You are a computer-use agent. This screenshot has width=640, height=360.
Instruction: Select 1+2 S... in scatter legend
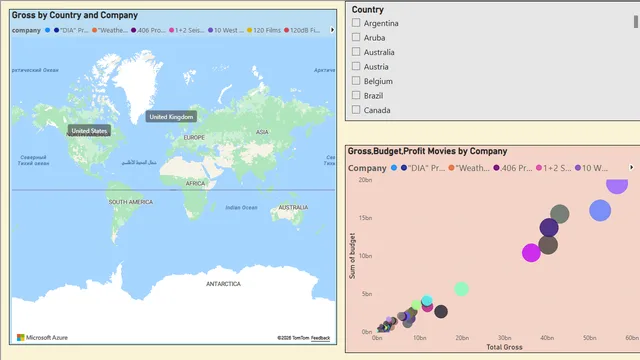[554, 168]
